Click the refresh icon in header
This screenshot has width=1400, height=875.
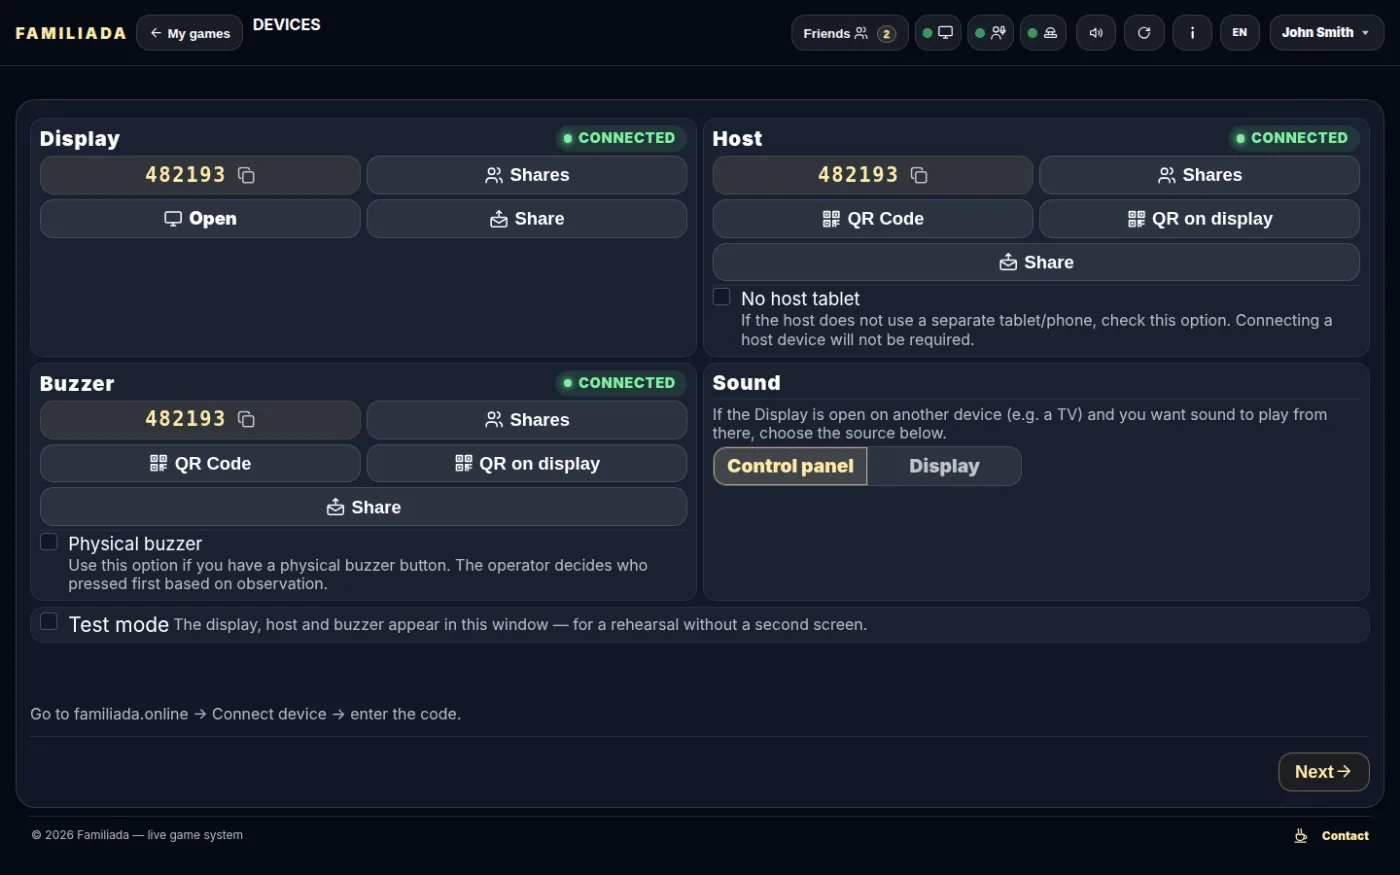click(x=1144, y=33)
